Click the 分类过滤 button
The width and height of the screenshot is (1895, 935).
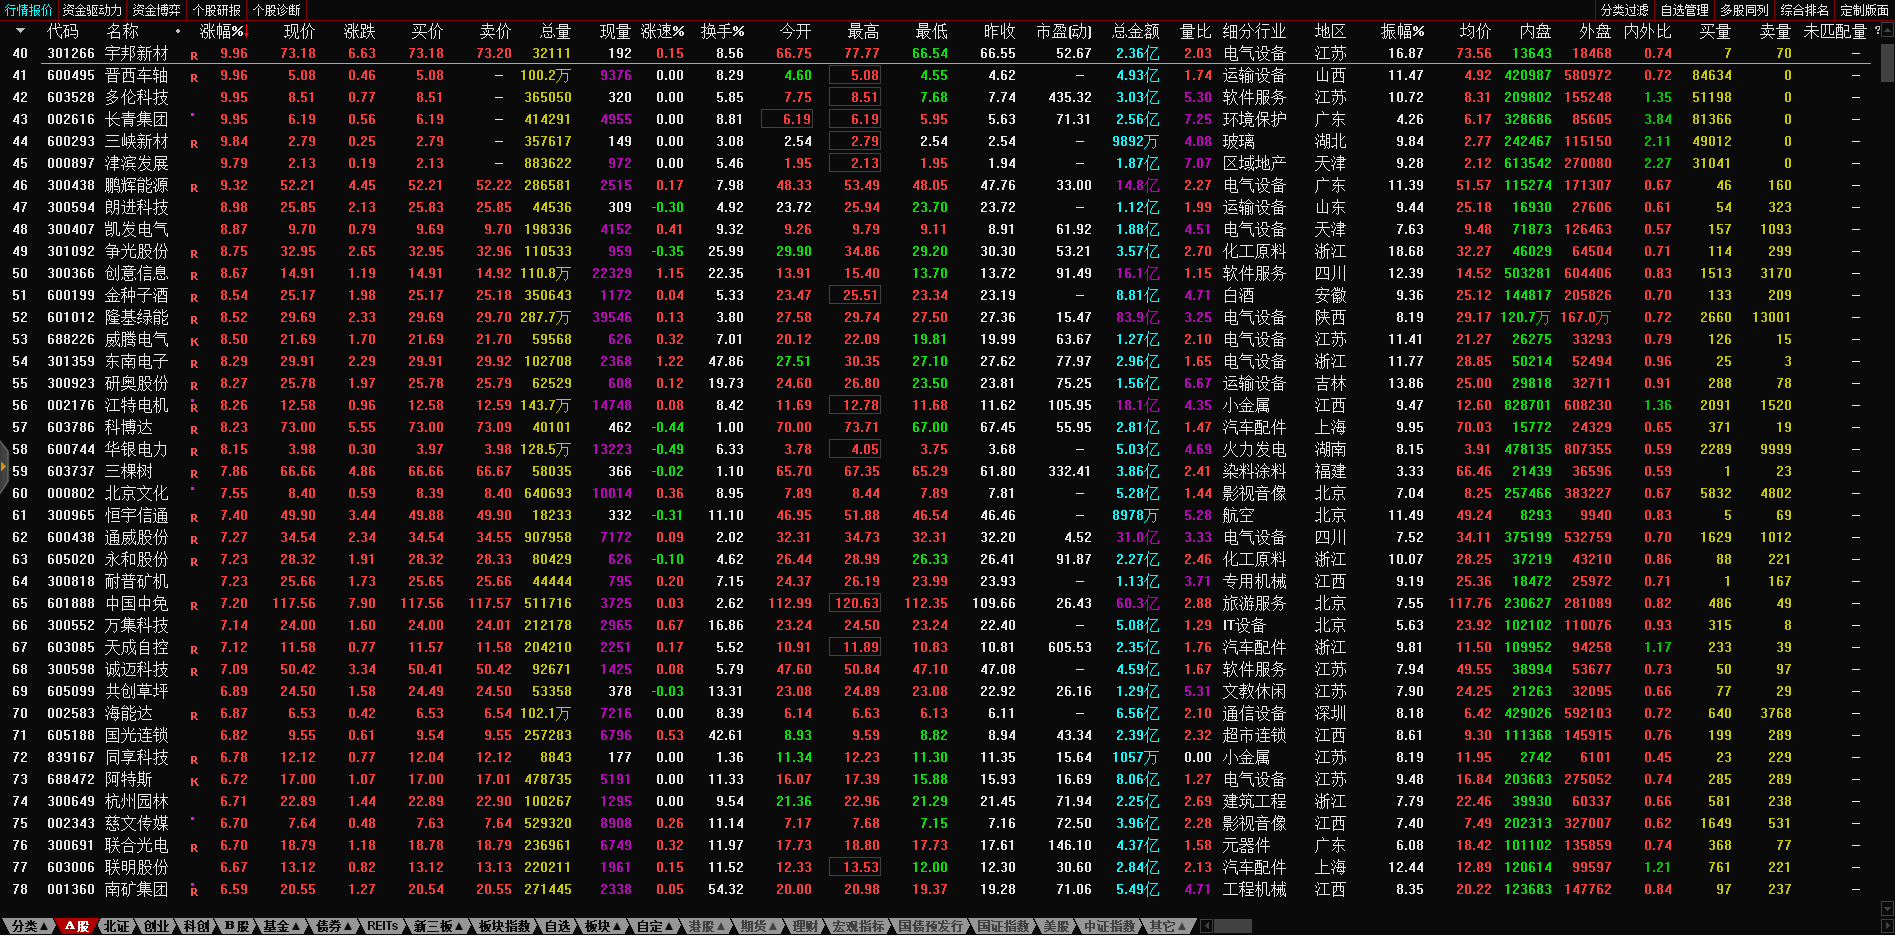pos(1624,10)
